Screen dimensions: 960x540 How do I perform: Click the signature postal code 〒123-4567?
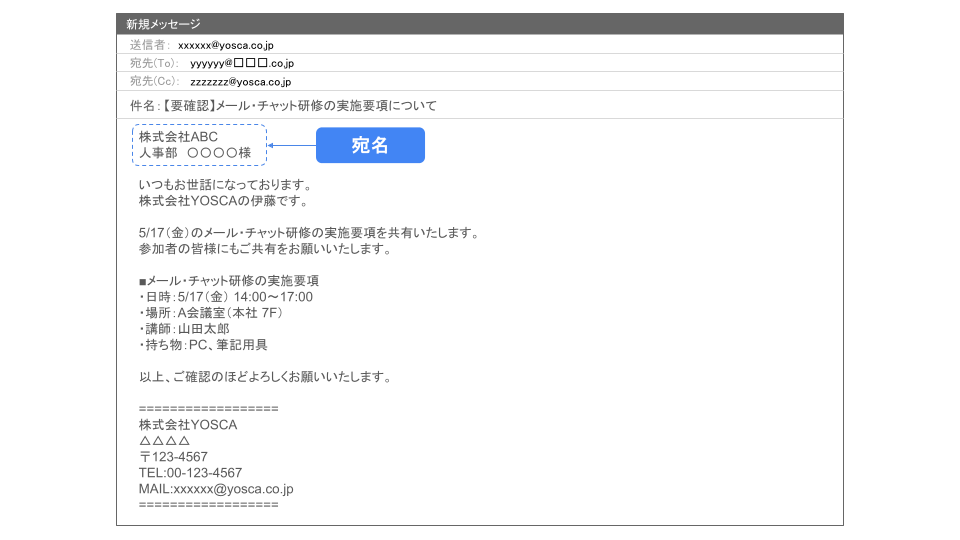pos(173,457)
